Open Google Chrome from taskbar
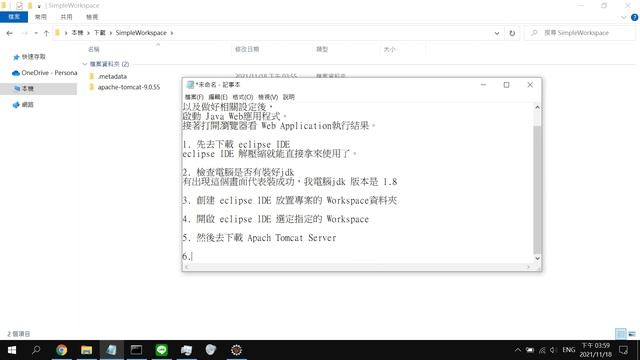This screenshot has height=360, width=640. (x=62, y=350)
